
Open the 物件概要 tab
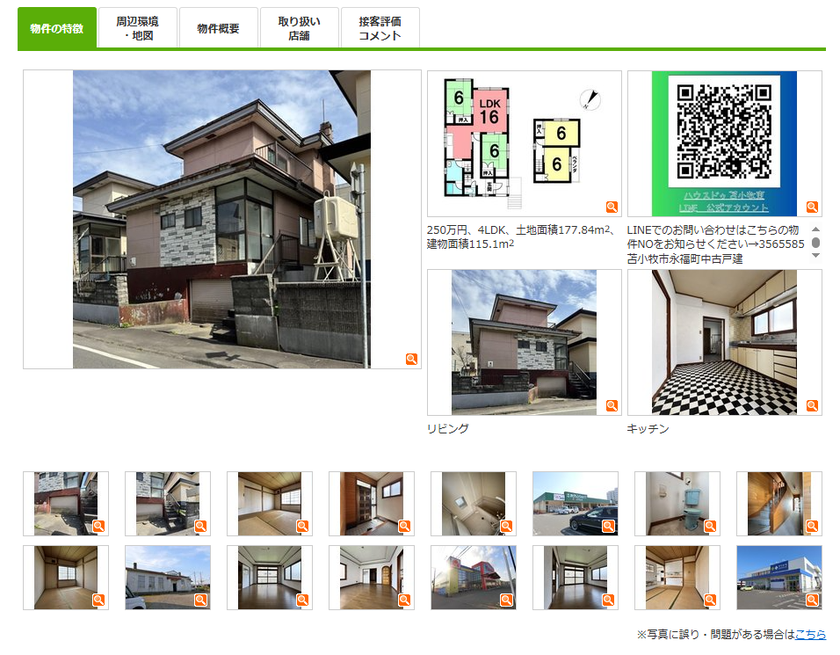pyautogui.click(x=218, y=28)
